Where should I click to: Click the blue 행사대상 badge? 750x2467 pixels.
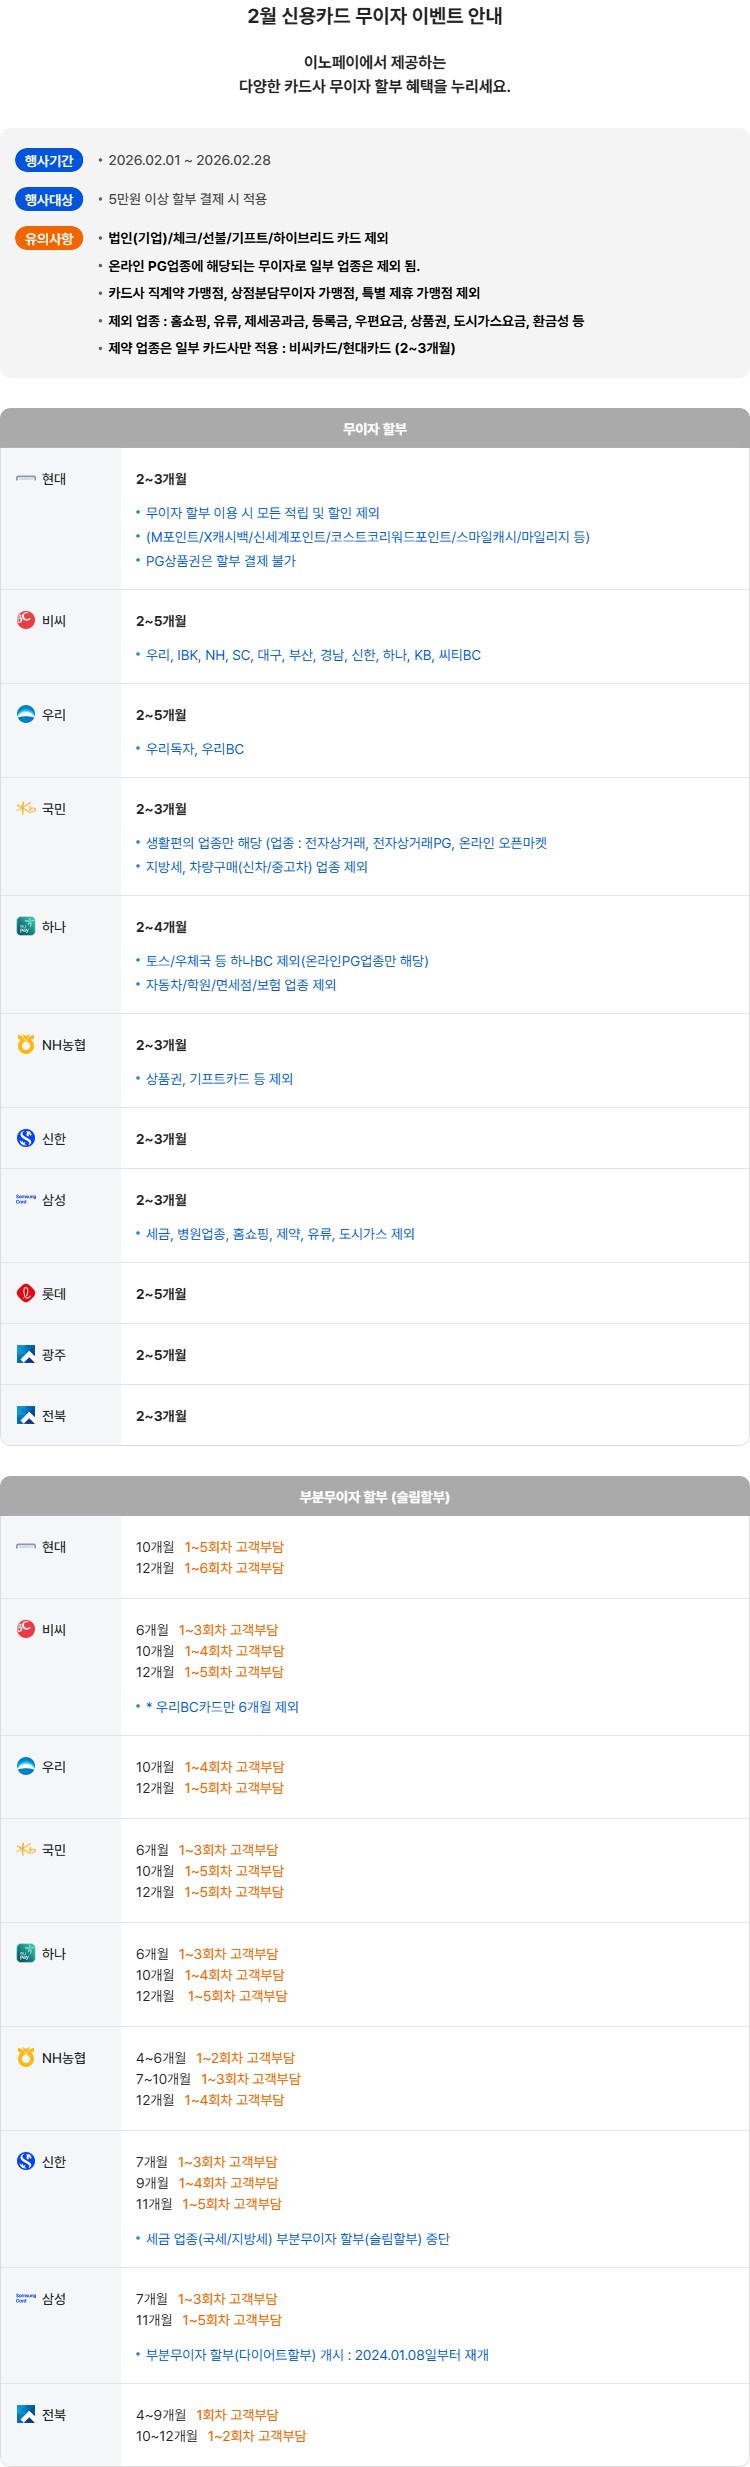coord(49,199)
